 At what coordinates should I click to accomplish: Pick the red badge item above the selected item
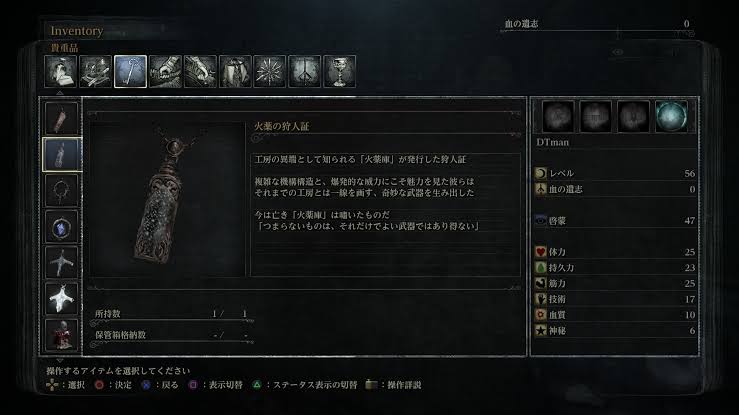point(61,118)
